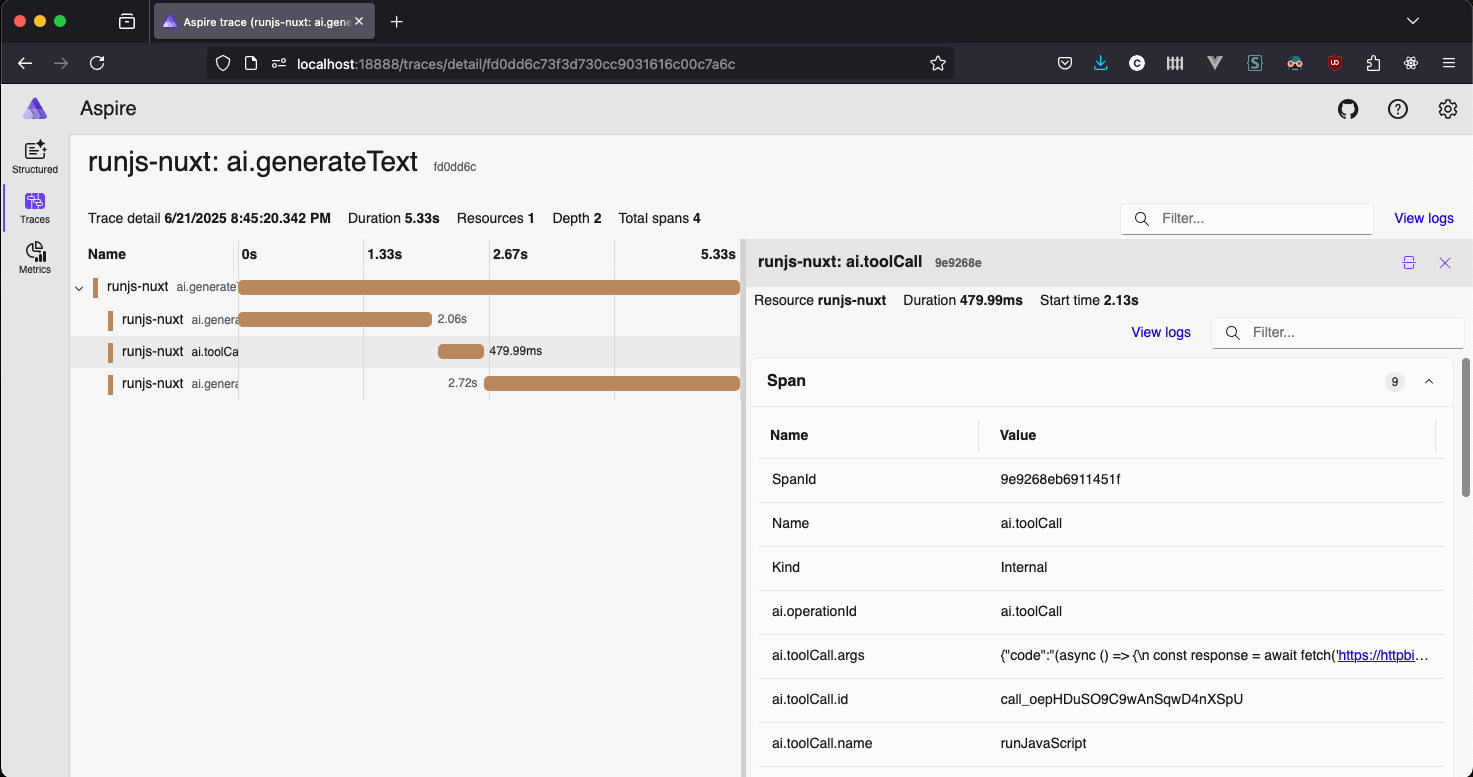Open the browser tab list dropdown
The width and height of the screenshot is (1473, 777).
pos(1412,21)
